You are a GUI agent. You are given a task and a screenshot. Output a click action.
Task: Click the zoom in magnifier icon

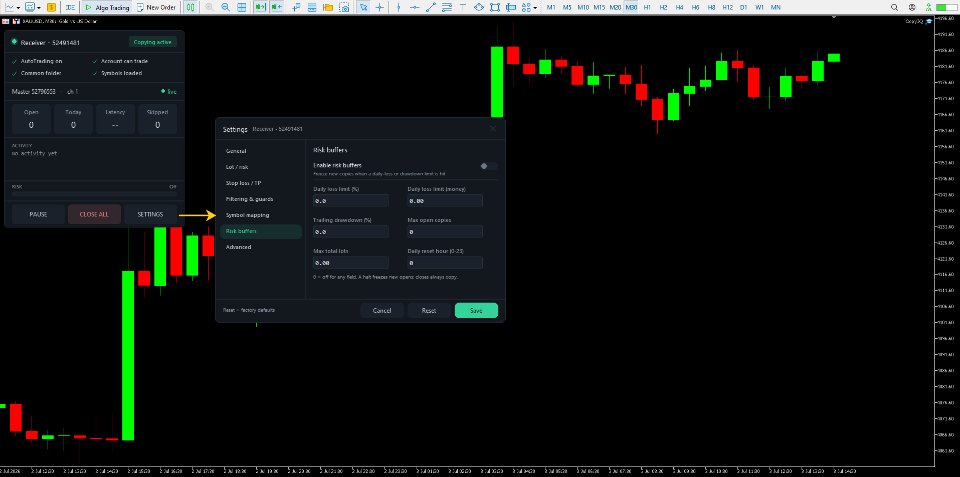[x=210, y=7]
